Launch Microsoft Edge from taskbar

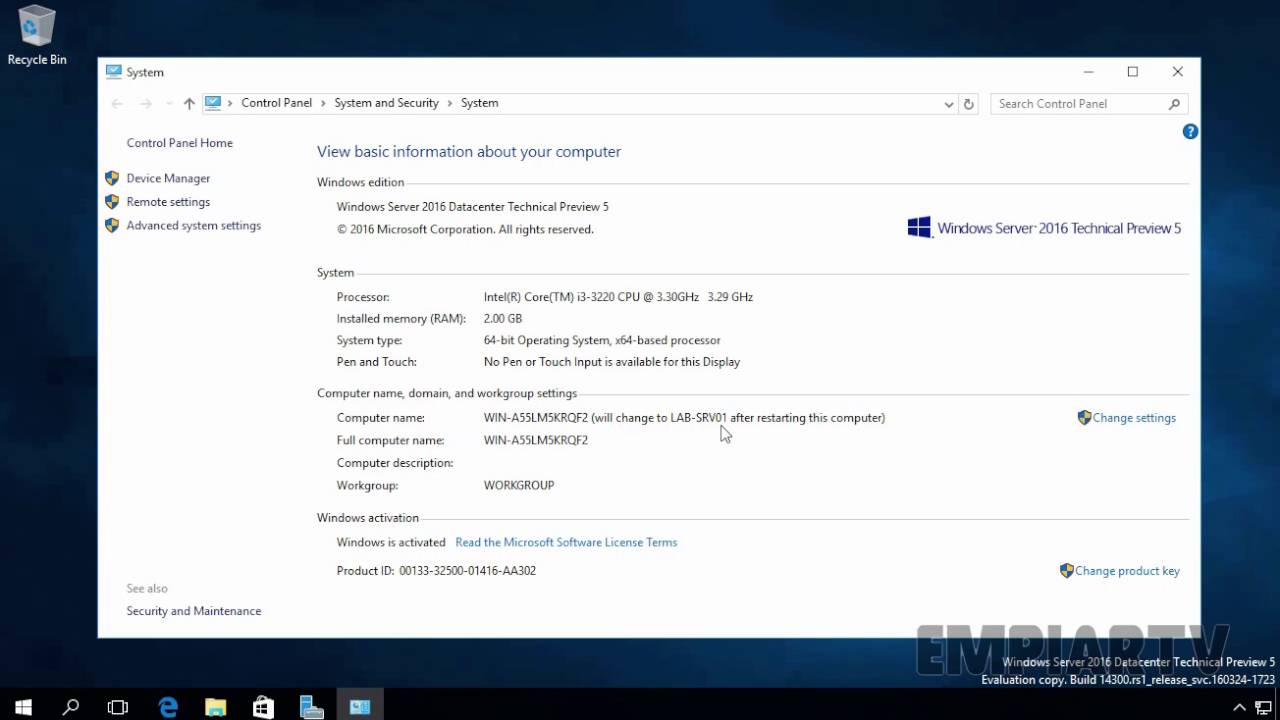[x=168, y=707]
